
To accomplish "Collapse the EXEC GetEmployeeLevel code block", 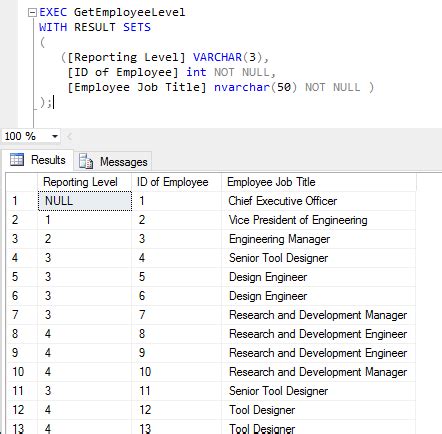I will coord(32,13).
